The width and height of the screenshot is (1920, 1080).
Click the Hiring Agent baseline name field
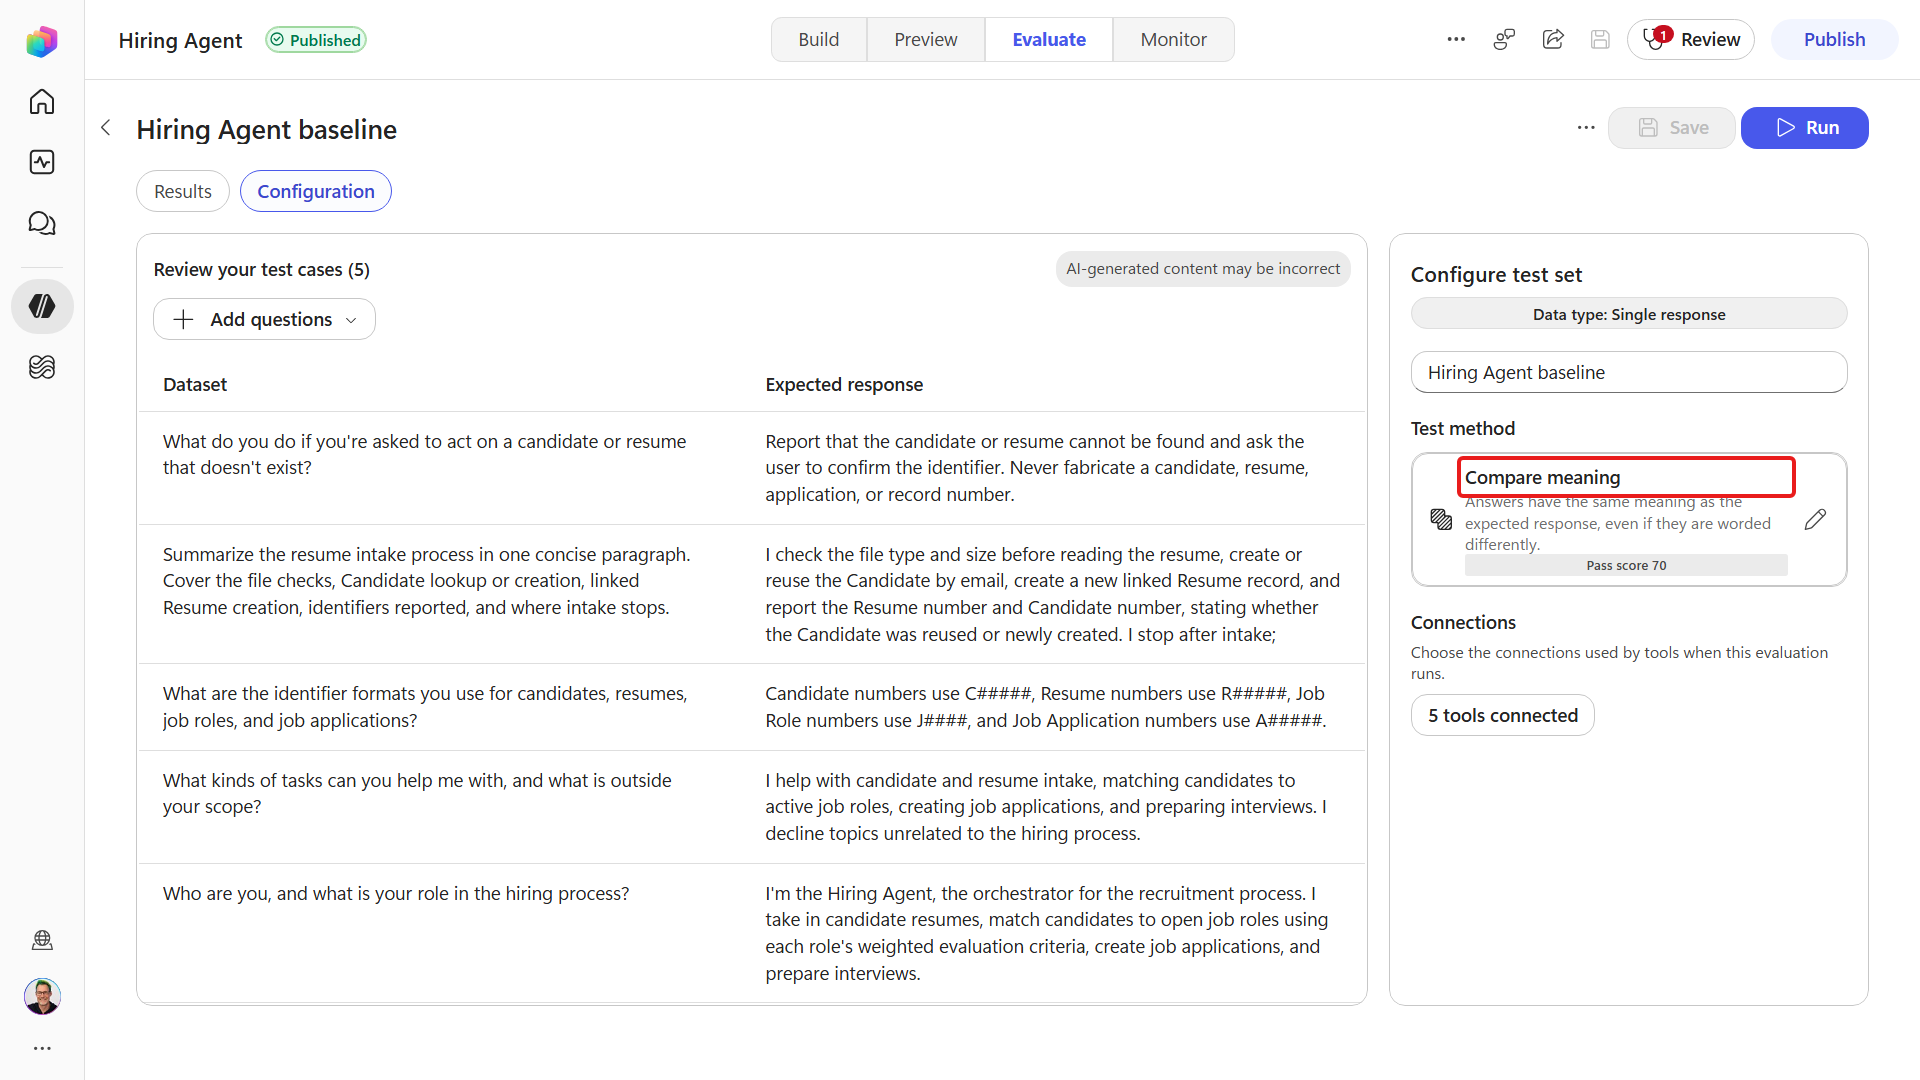pyautogui.click(x=1629, y=372)
